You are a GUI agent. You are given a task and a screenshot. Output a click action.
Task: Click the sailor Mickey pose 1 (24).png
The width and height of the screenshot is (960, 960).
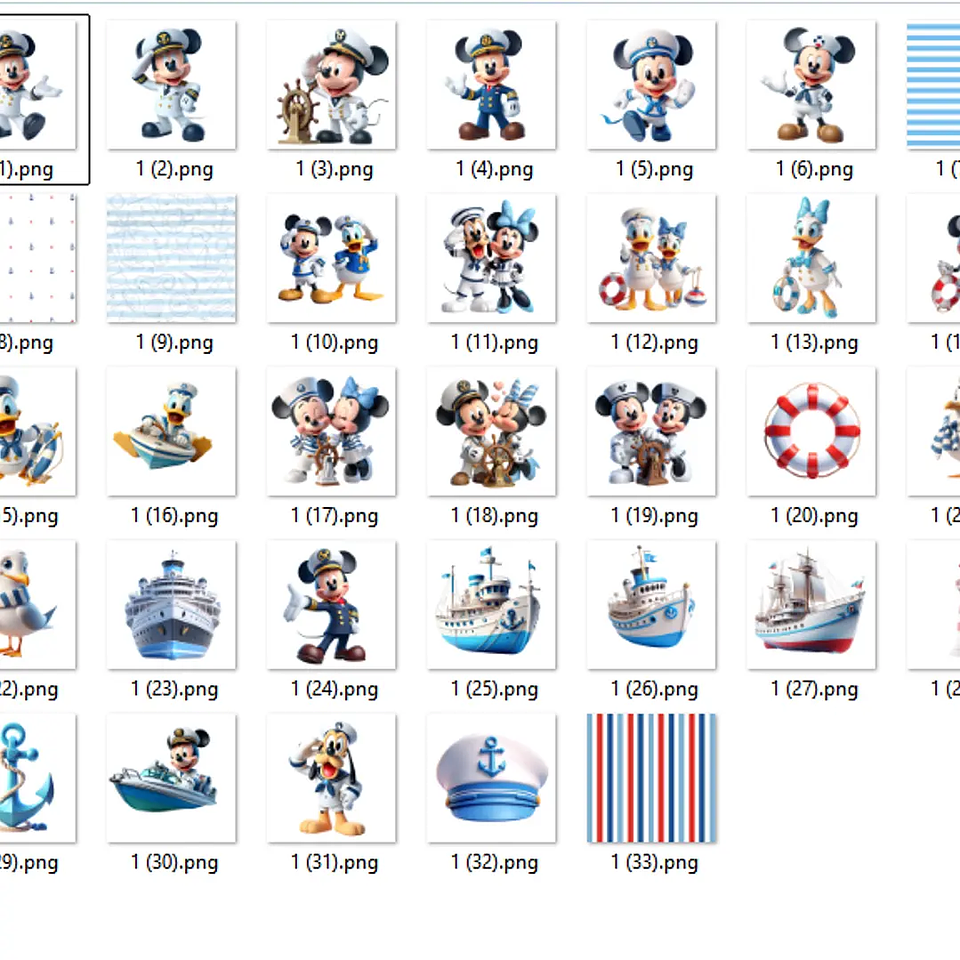331,604
